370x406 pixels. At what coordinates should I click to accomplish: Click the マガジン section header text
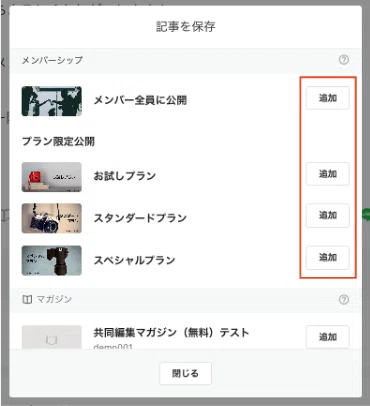pyautogui.click(x=54, y=299)
